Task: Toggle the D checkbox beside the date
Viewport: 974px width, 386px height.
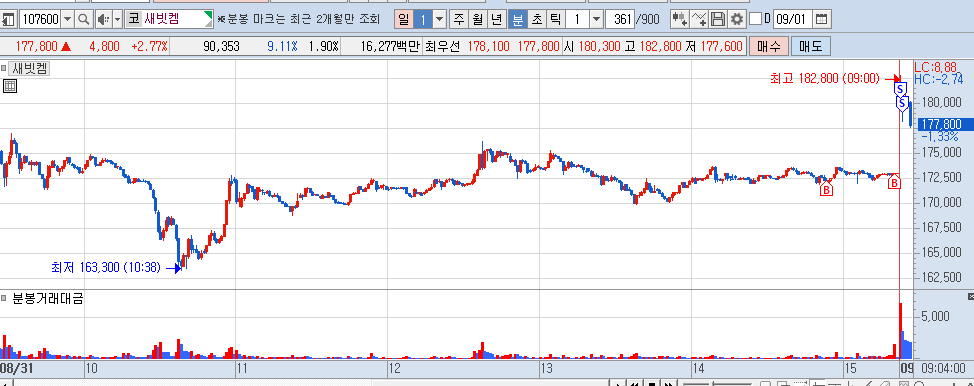Action: click(x=755, y=19)
